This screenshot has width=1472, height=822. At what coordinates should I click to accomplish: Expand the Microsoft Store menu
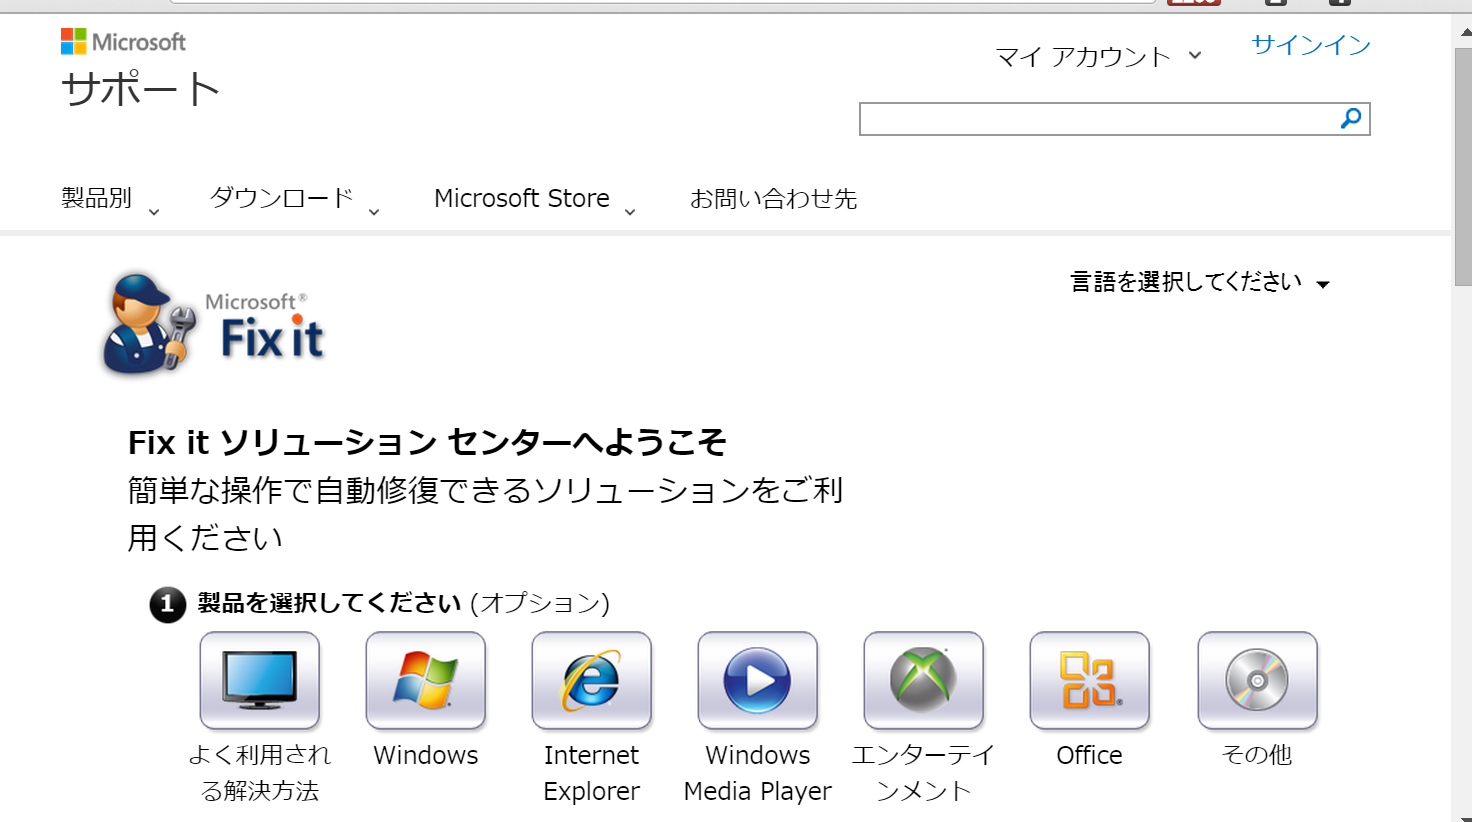534,199
